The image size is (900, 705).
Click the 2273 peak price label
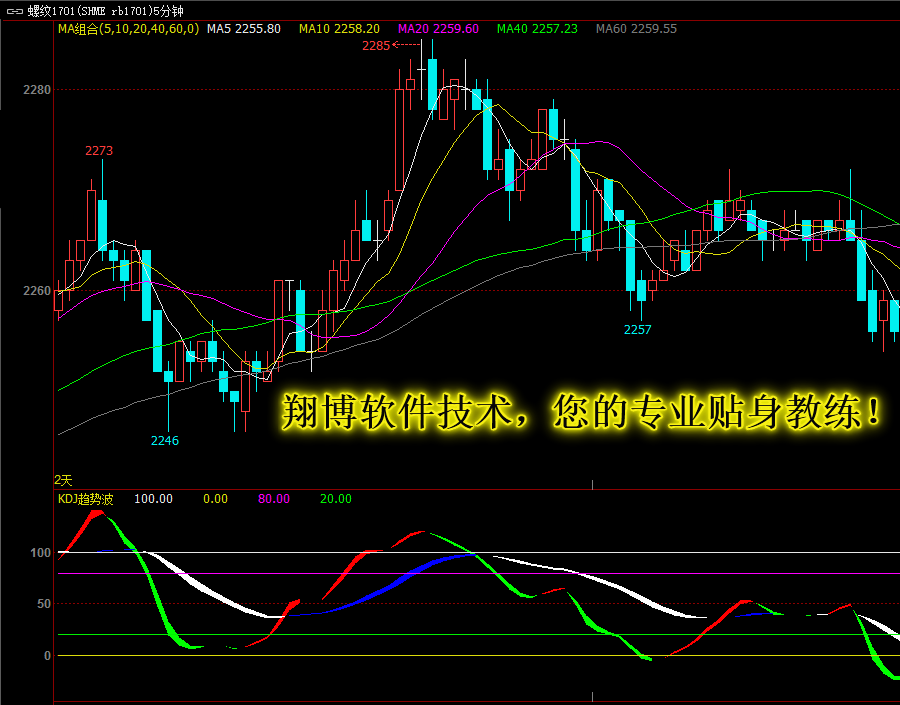click(x=99, y=151)
